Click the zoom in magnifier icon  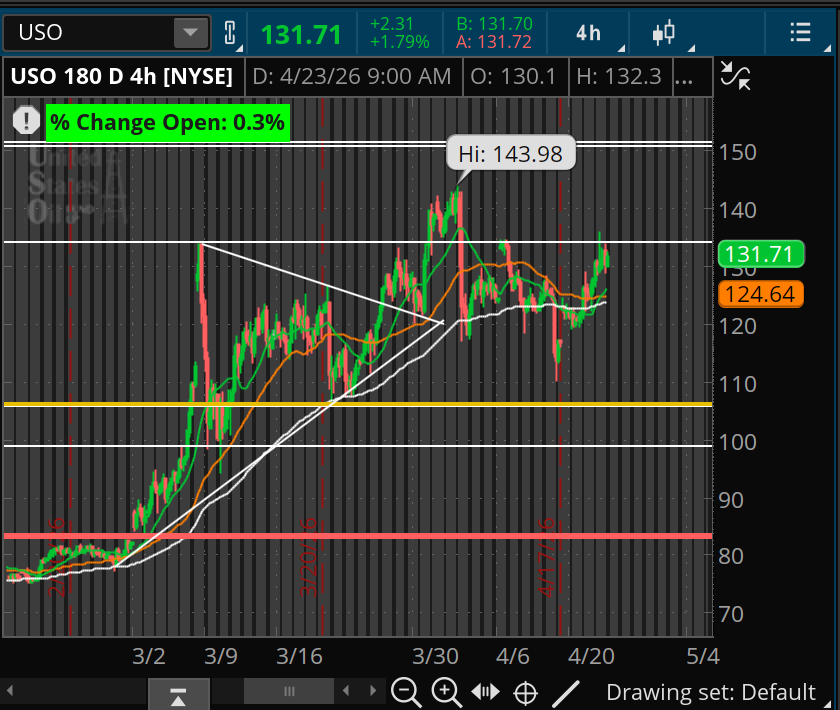[x=446, y=692]
